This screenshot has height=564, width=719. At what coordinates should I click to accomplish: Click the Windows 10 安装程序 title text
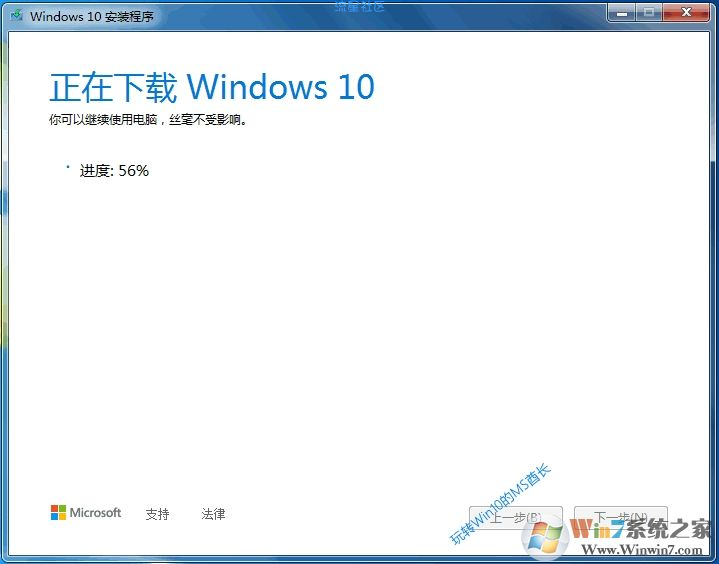[92, 17]
